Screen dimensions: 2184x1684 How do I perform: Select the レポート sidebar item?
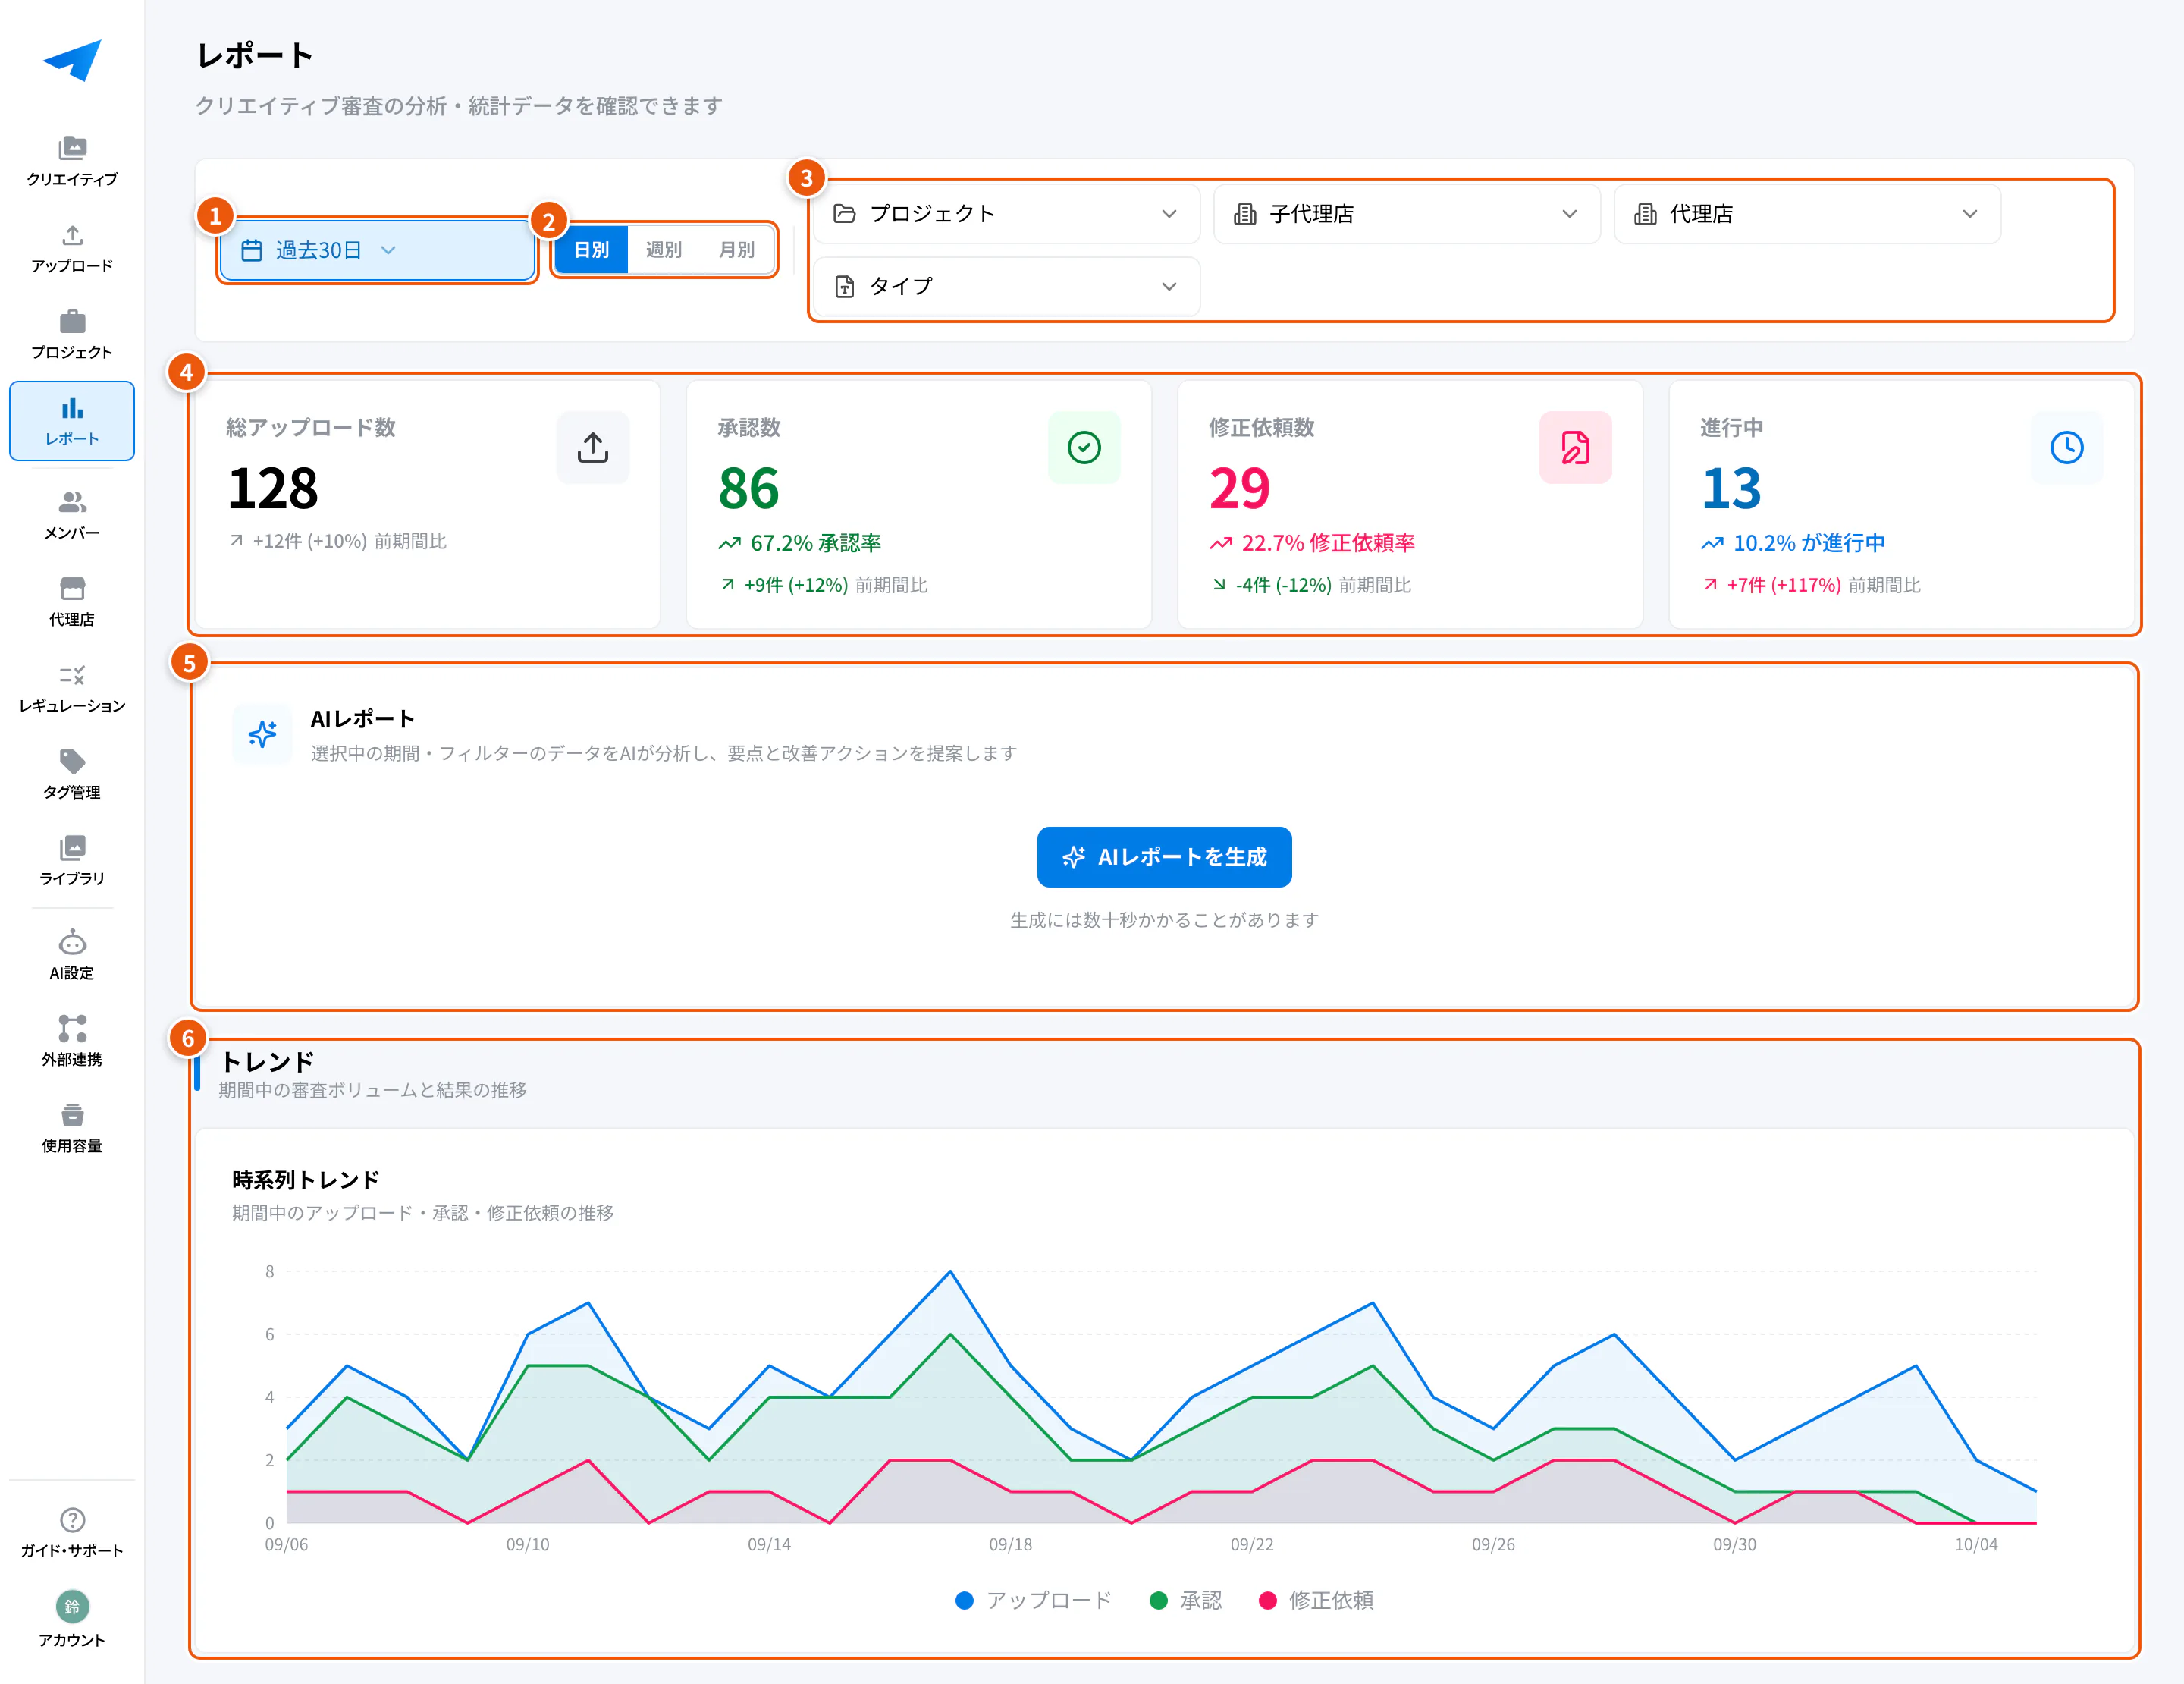tap(72, 421)
